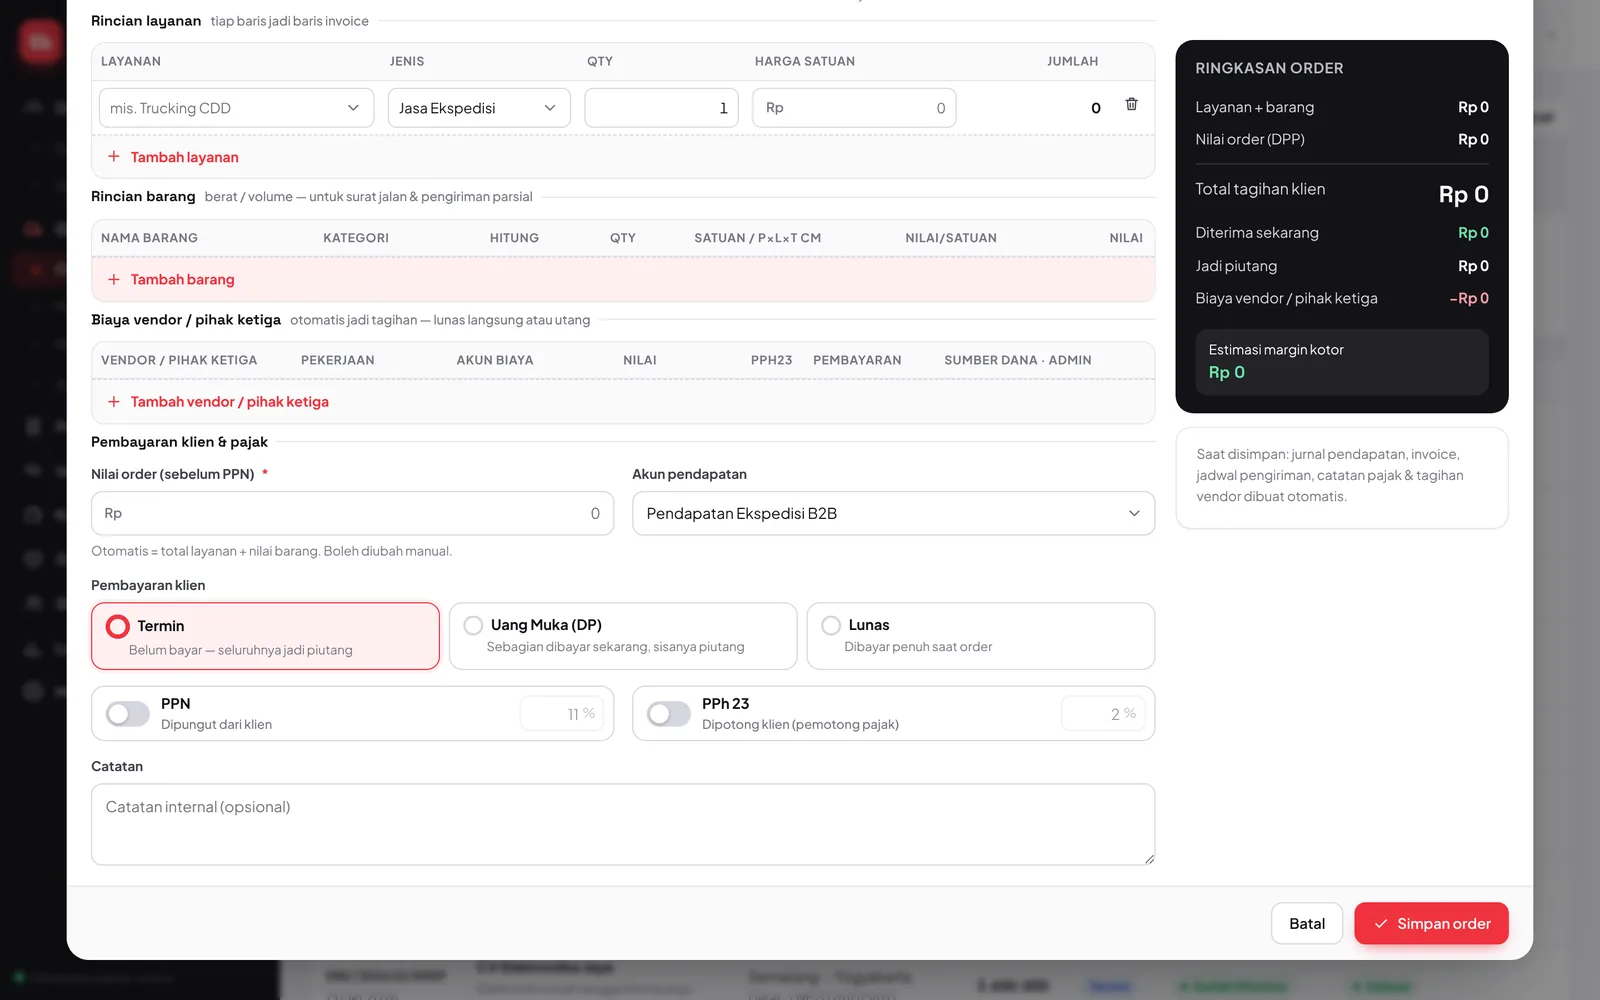Click the PPN 11% rate field
The height and width of the screenshot is (1000, 1600).
point(562,713)
